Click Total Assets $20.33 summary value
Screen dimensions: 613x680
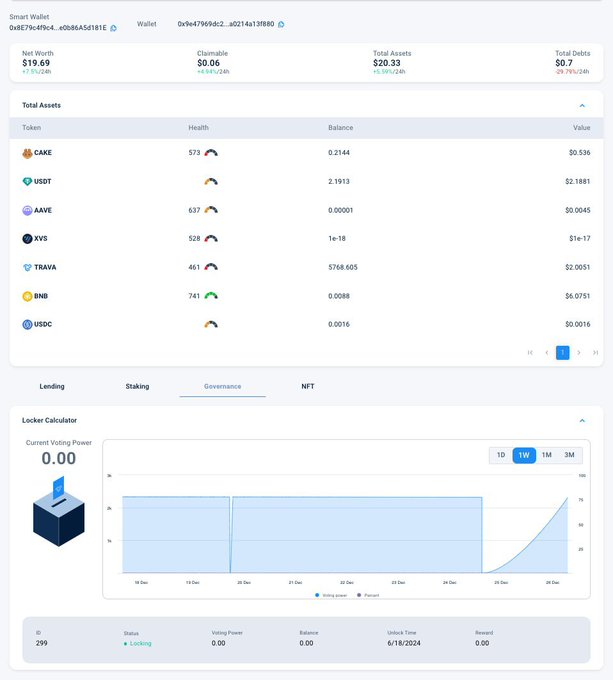click(387, 63)
